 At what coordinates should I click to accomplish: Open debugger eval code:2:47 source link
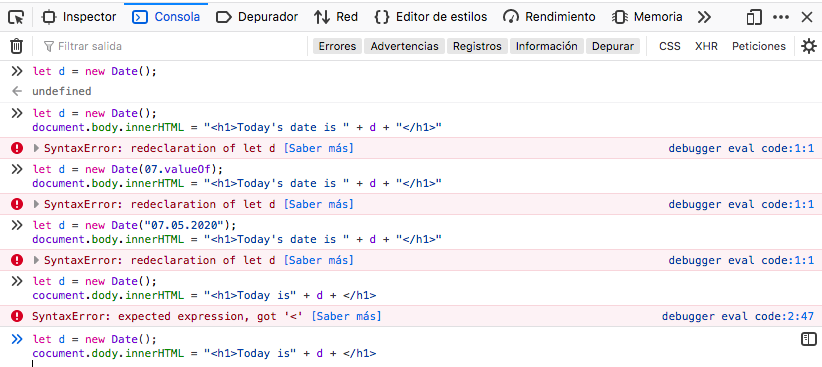point(738,317)
